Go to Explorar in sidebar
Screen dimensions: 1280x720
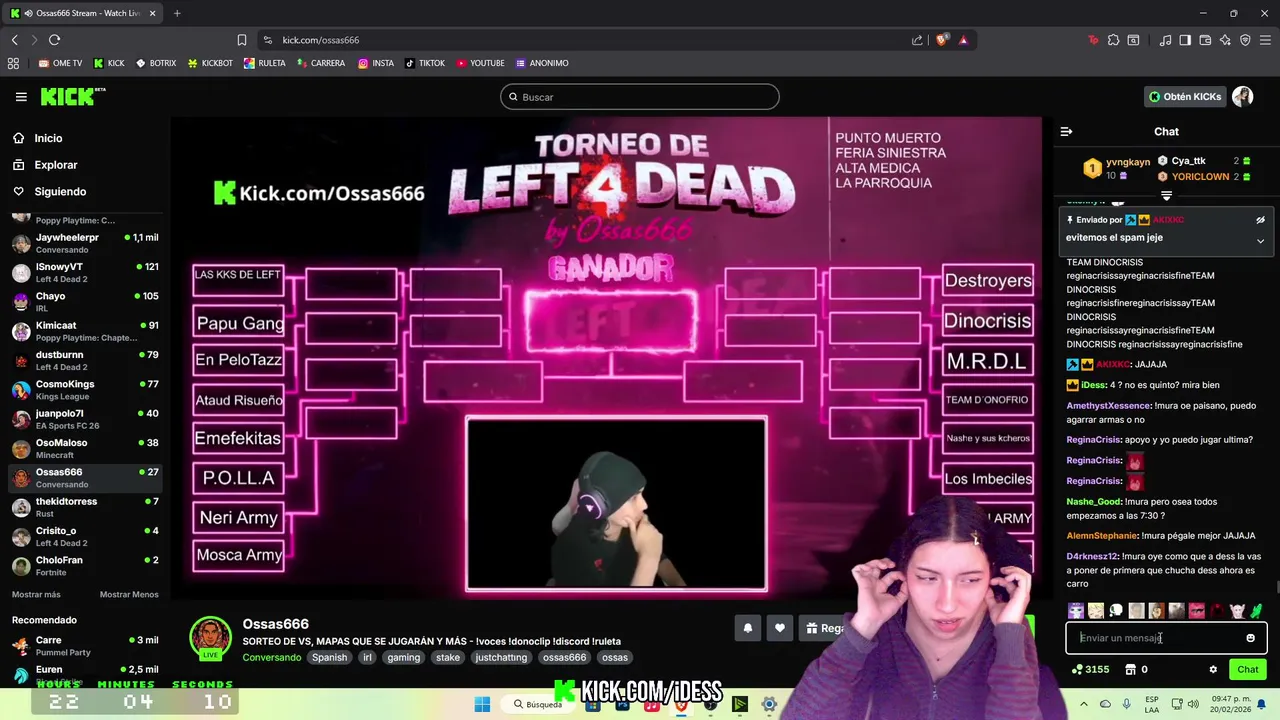pyautogui.click(x=55, y=165)
